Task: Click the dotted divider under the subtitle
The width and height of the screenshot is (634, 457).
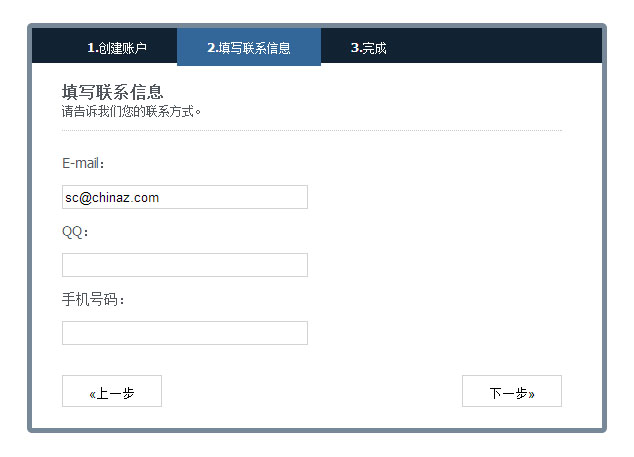Action: pyautogui.click(x=312, y=131)
